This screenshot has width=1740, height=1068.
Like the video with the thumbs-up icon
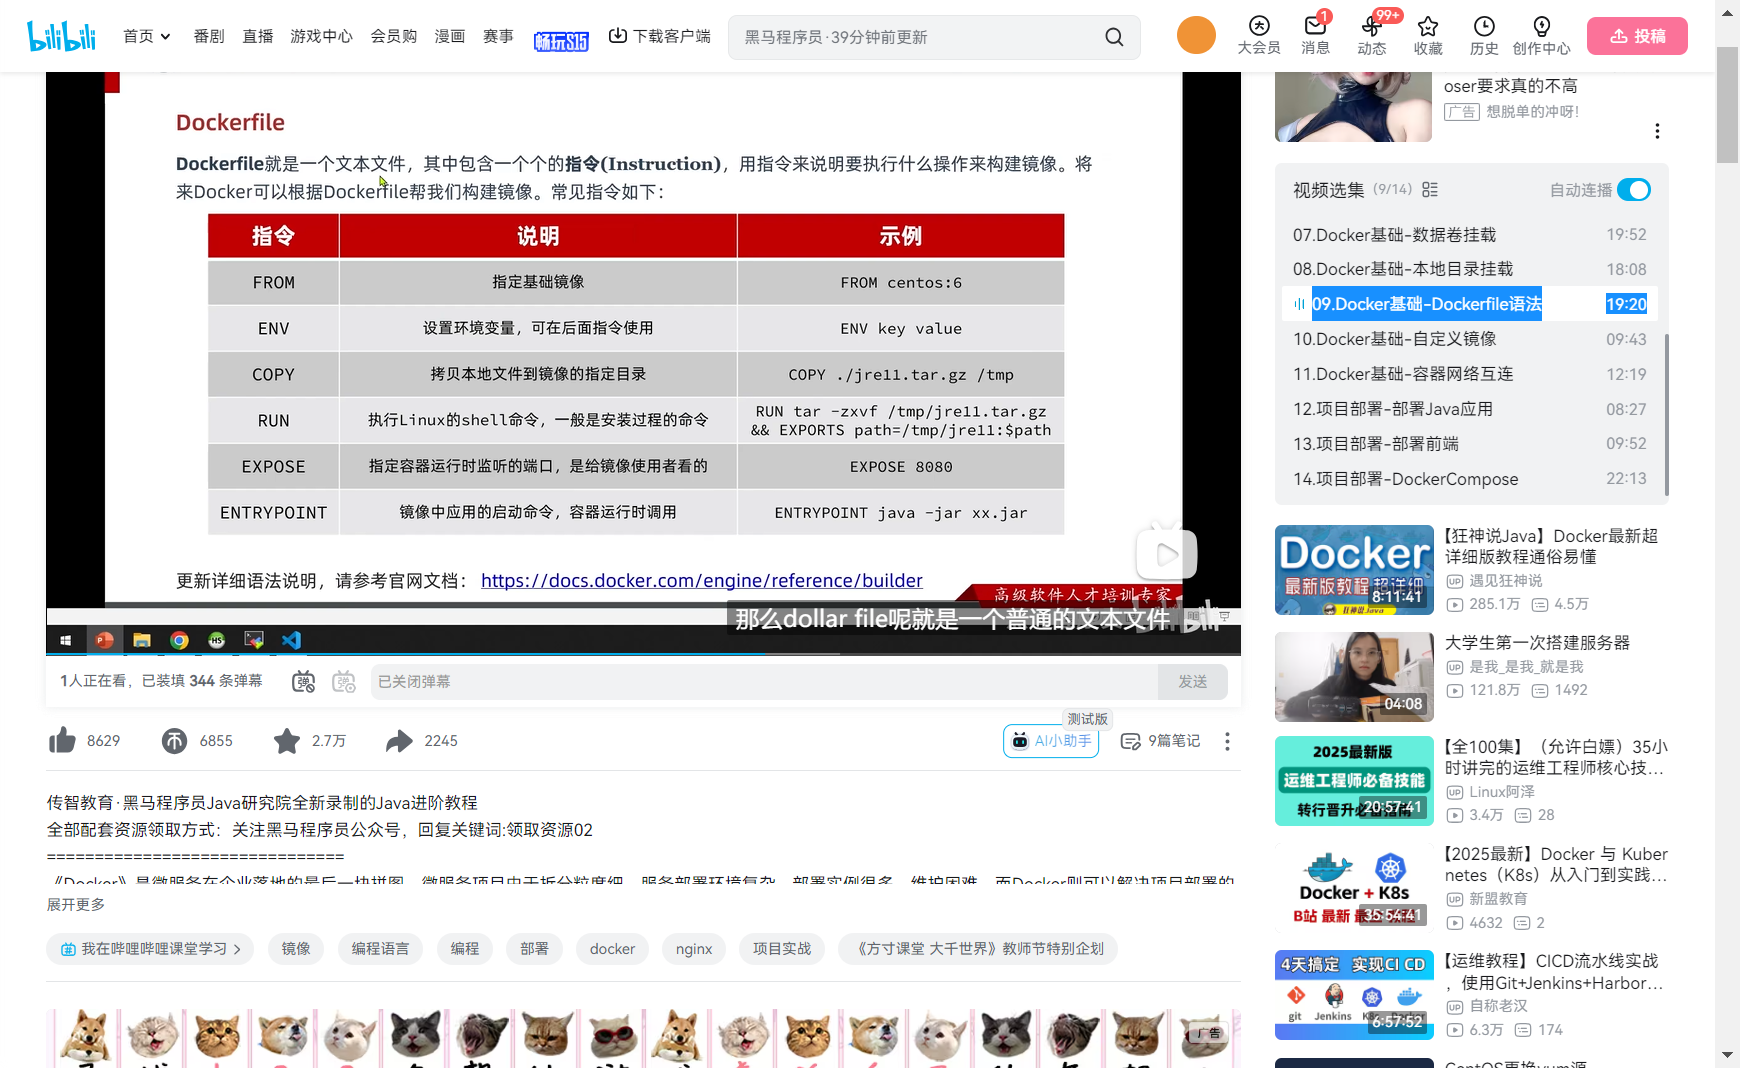[62, 740]
